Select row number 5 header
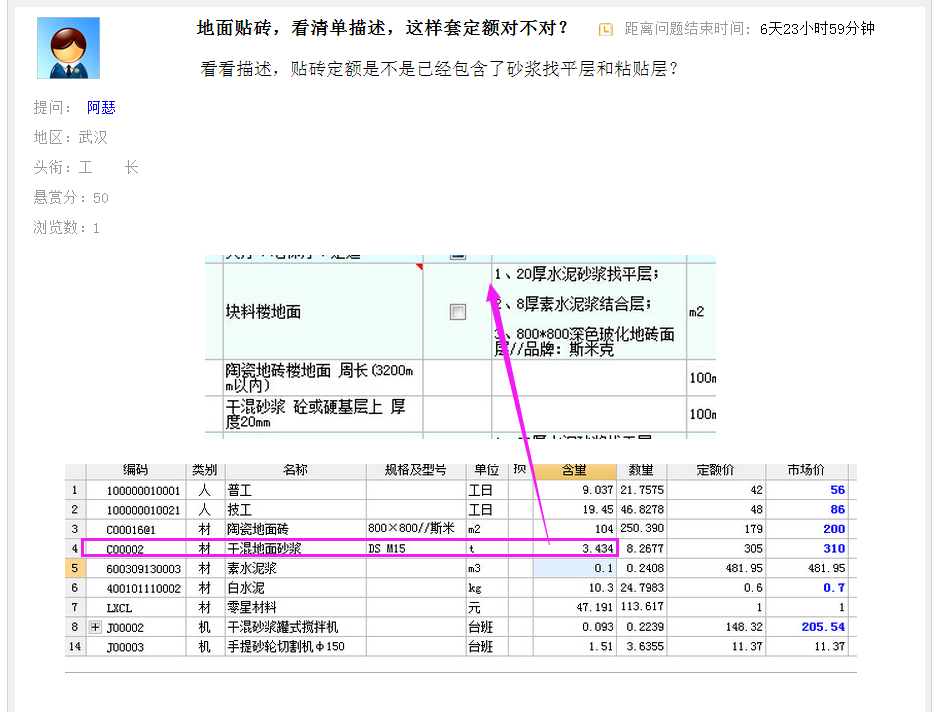Image resolution: width=942 pixels, height=712 pixels. [75, 568]
